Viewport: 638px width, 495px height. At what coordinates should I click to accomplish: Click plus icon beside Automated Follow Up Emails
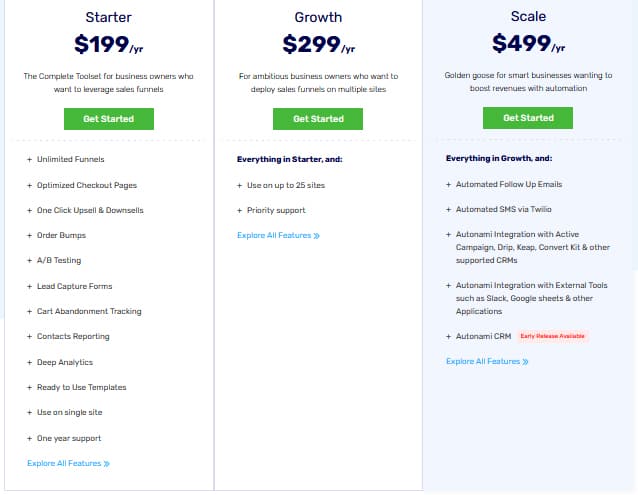(x=448, y=184)
